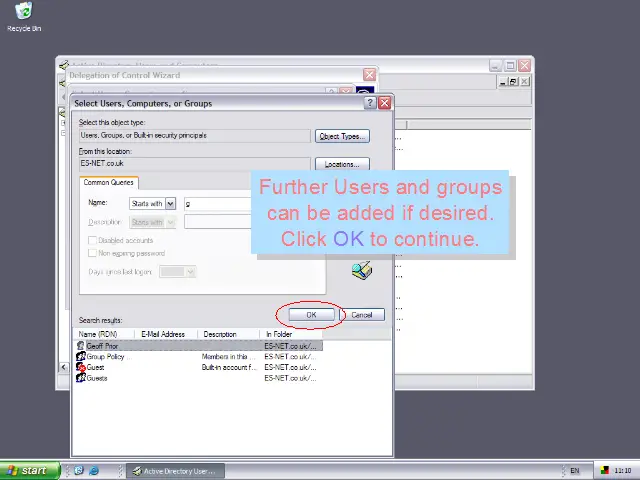640x480 pixels.
Task: Click the ES-NET.co.uk location field
Action: pos(195,164)
